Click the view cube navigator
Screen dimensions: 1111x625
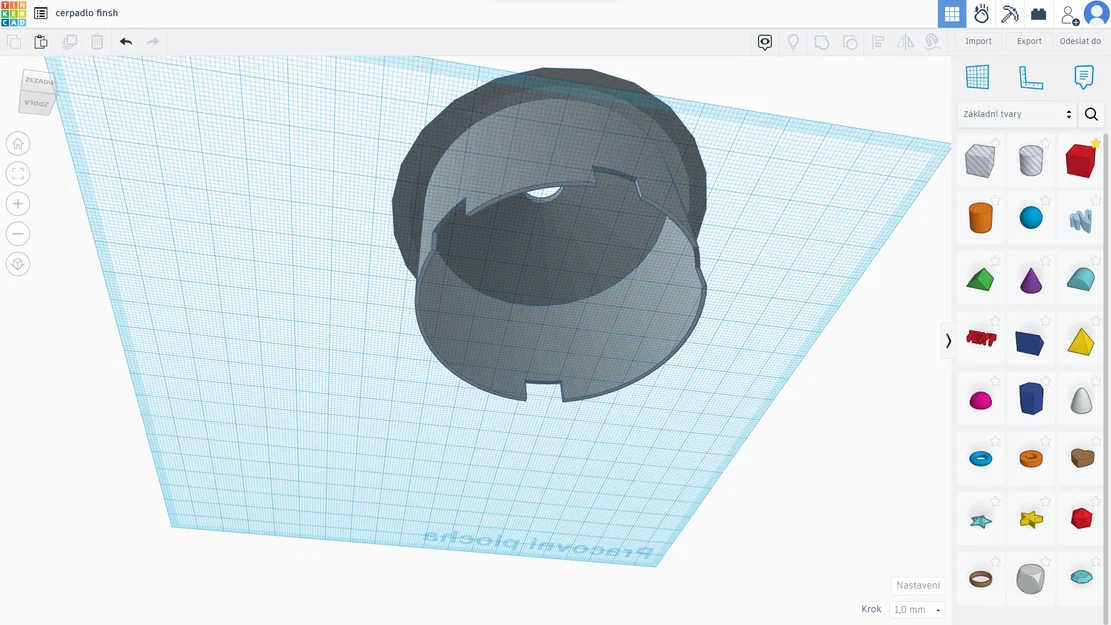(38, 92)
